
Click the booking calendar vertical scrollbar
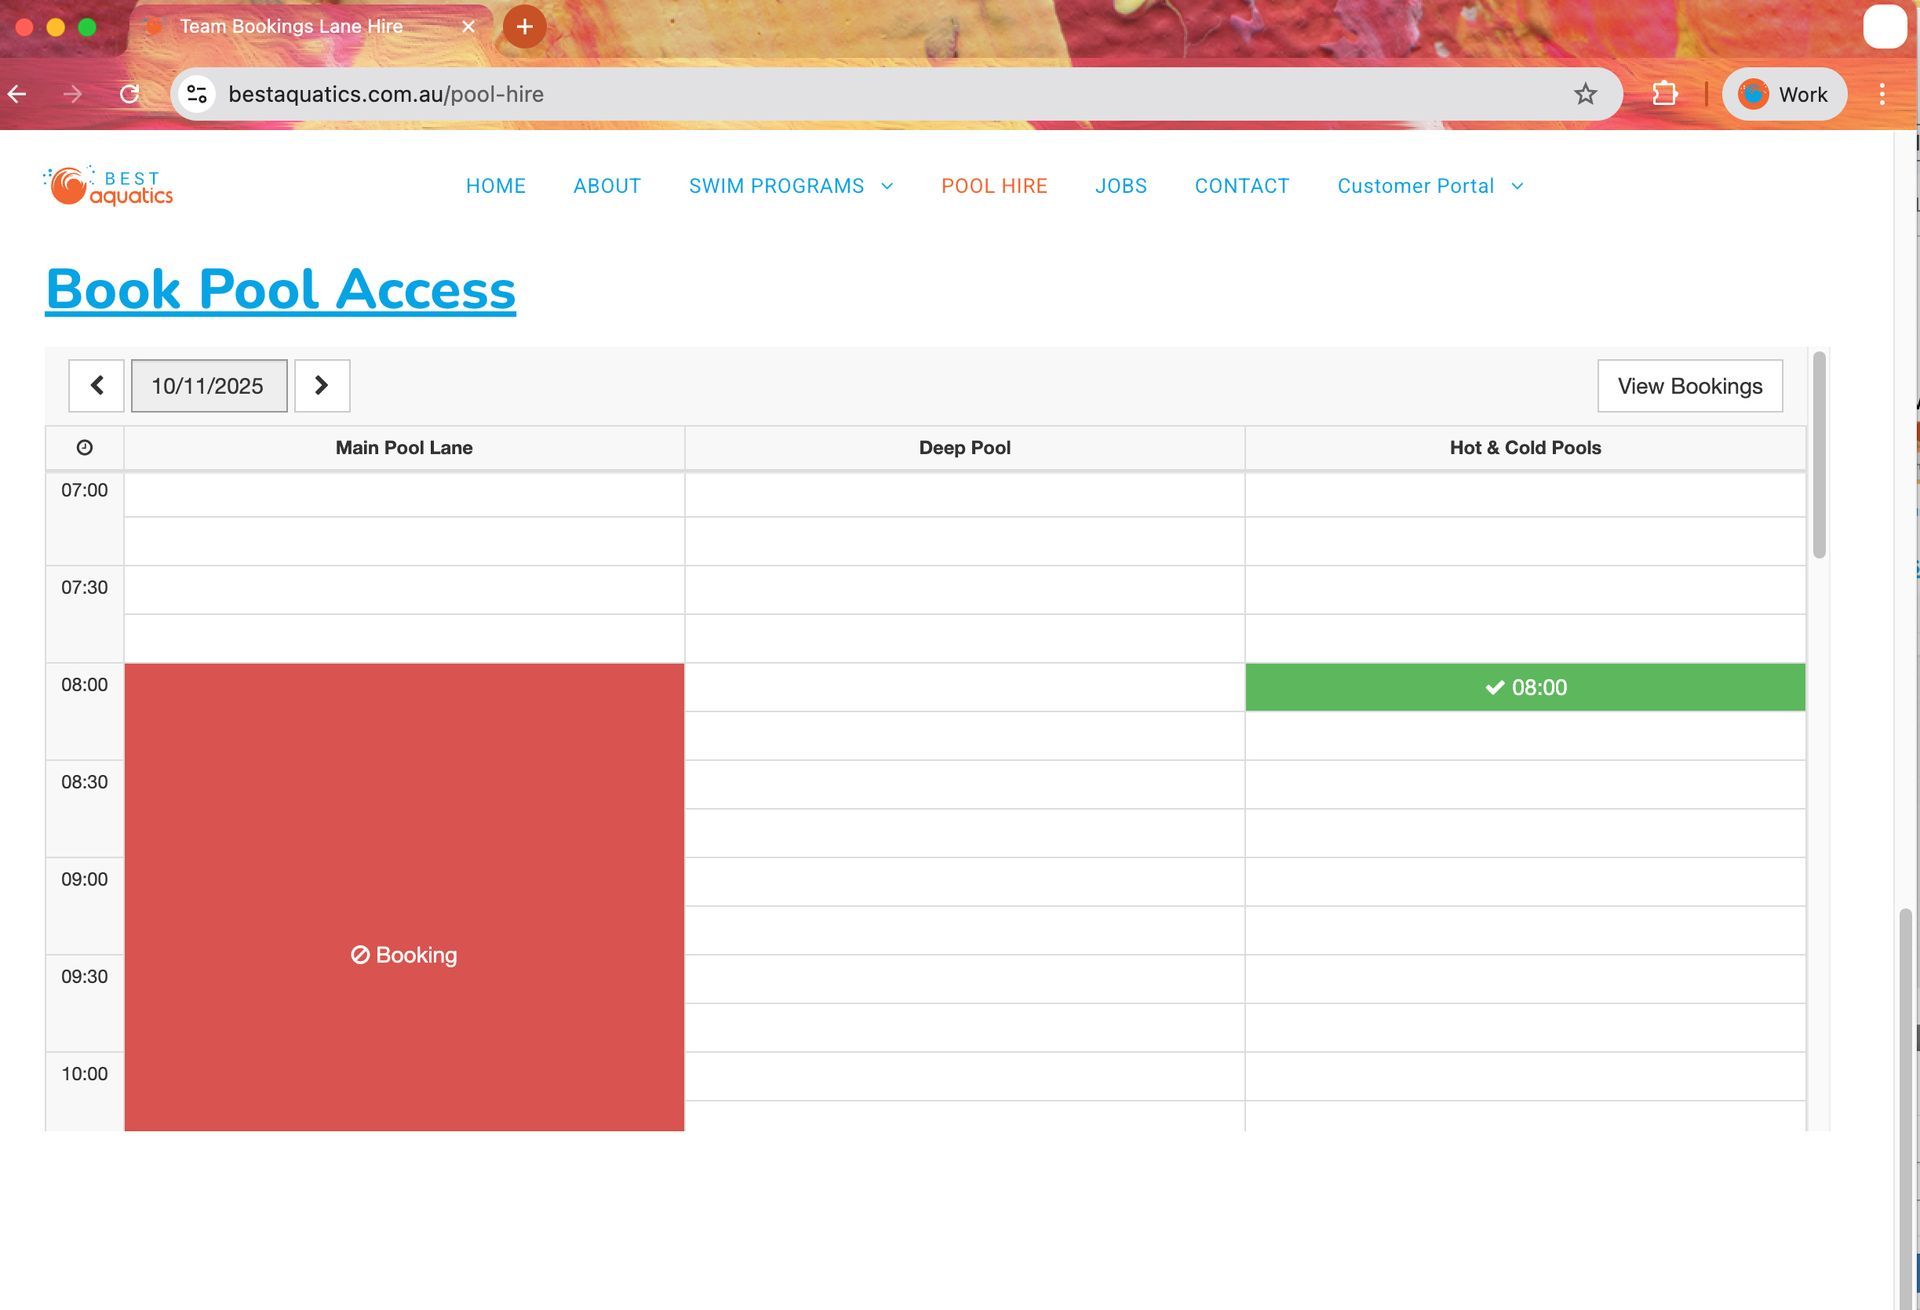[1819, 455]
